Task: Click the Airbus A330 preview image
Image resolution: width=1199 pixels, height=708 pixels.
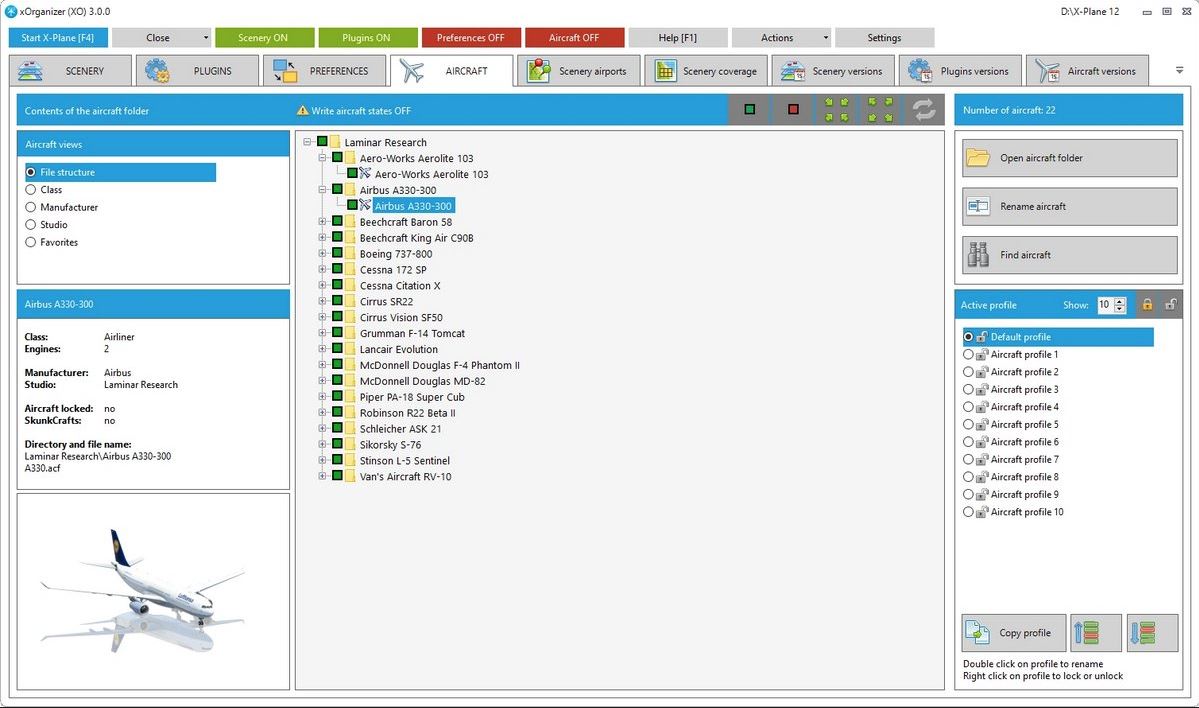Action: 142,592
